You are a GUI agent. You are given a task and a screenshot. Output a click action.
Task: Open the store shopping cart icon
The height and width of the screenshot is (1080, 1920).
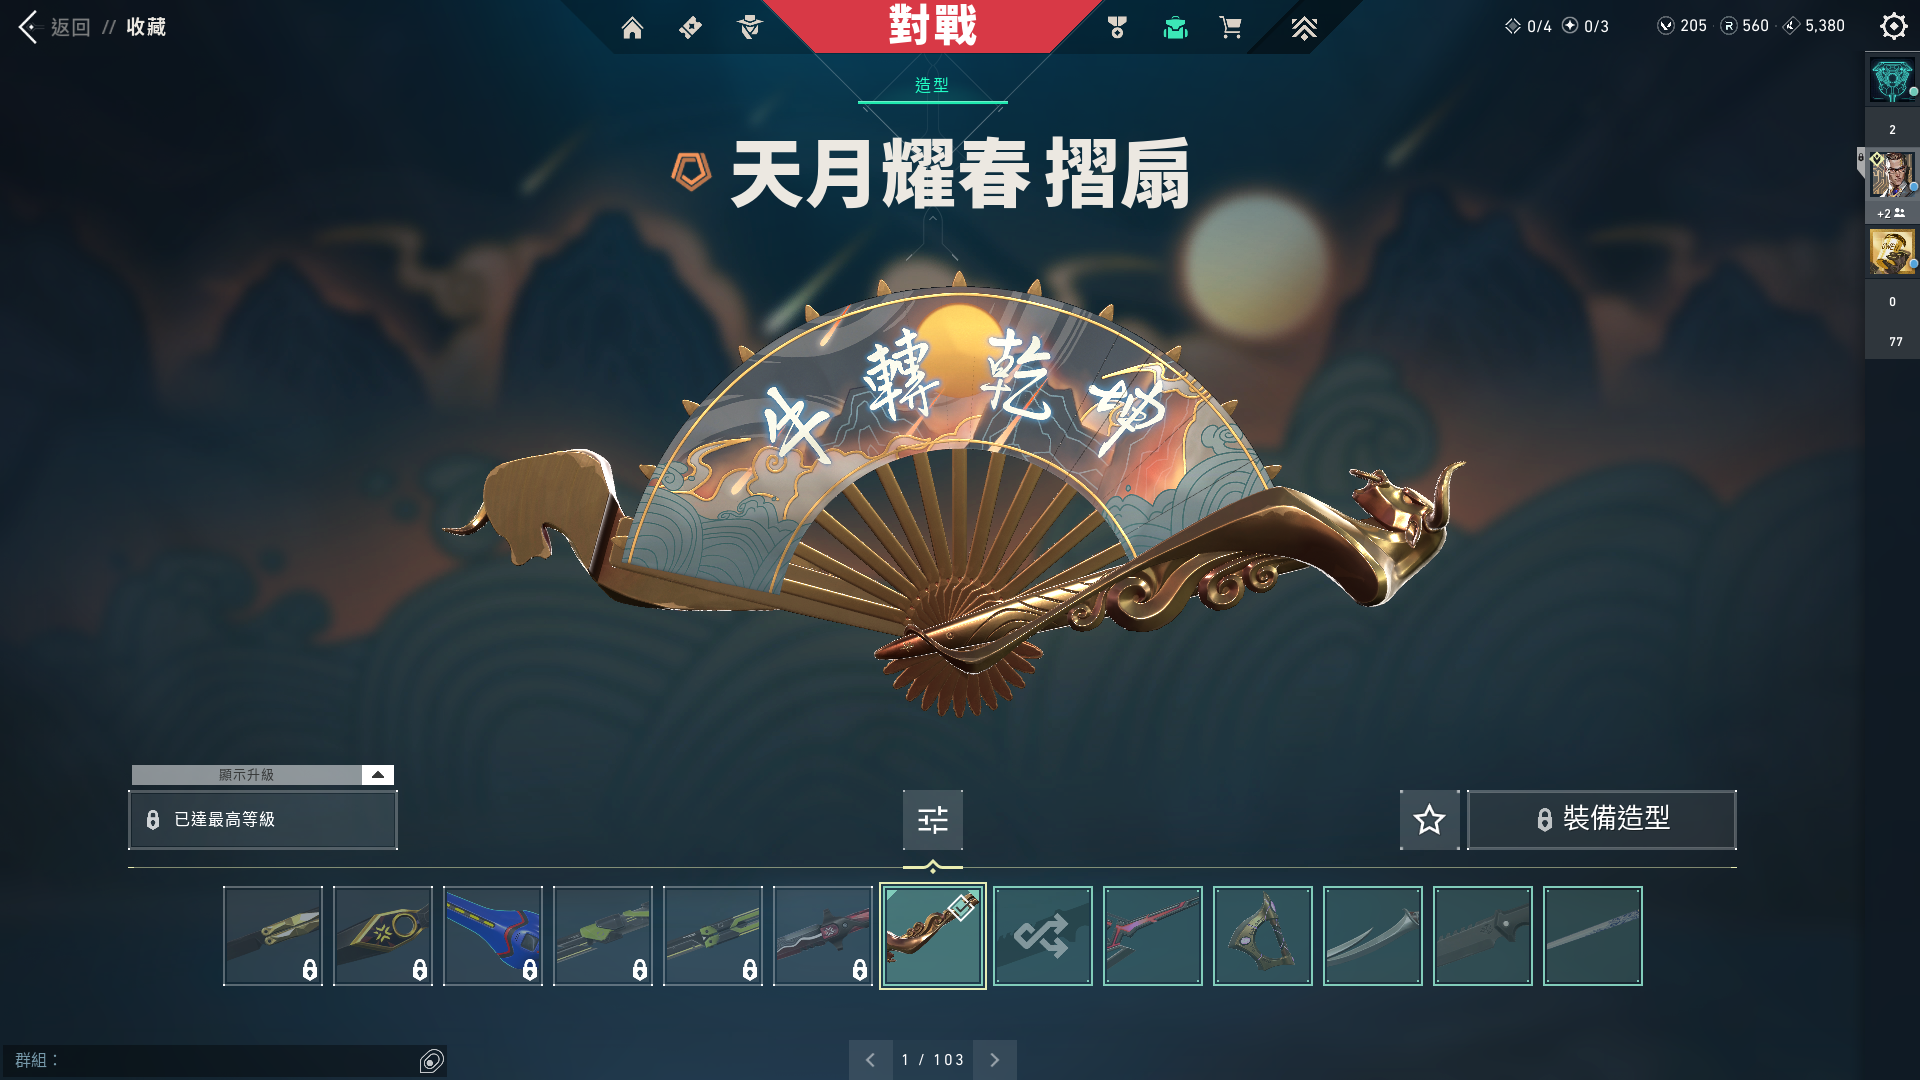pos(1231,28)
